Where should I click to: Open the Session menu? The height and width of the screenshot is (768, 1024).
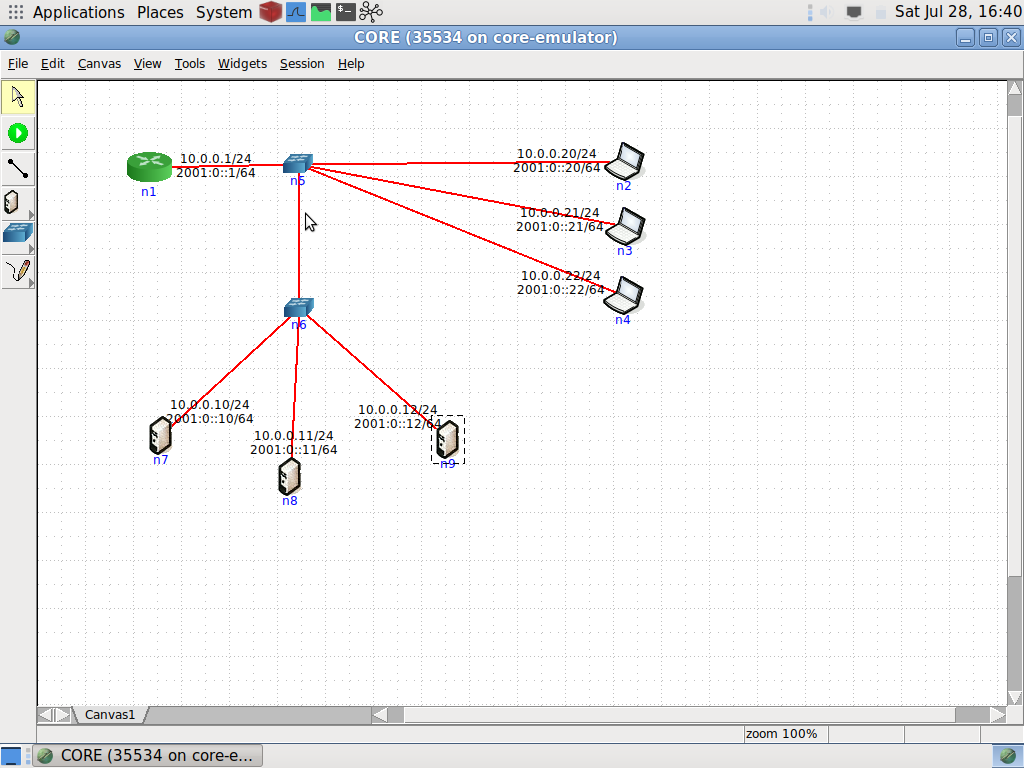pyautogui.click(x=302, y=63)
